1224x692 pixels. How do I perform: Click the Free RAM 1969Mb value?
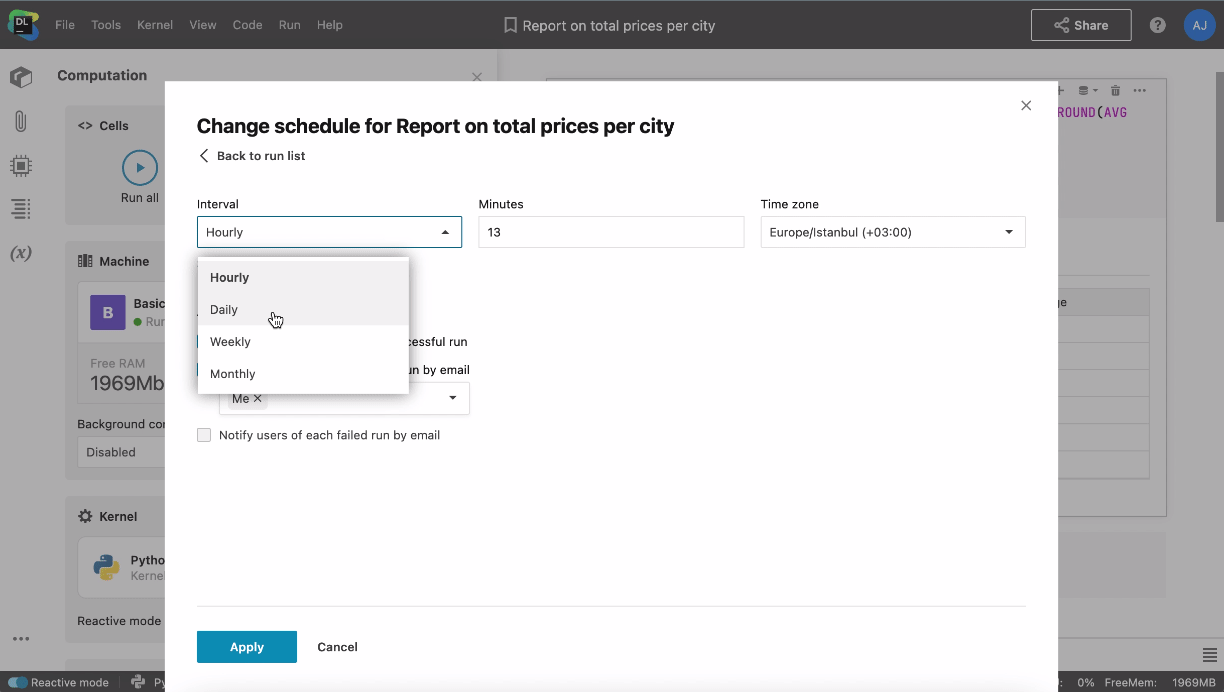tap(126, 383)
